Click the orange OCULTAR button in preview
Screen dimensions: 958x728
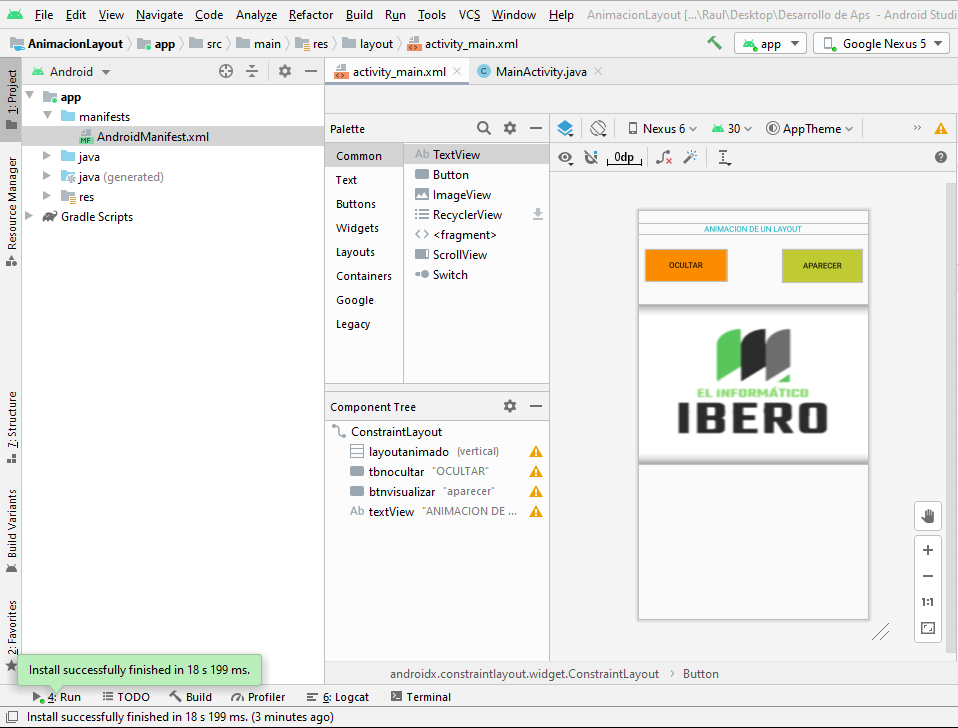point(686,265)
